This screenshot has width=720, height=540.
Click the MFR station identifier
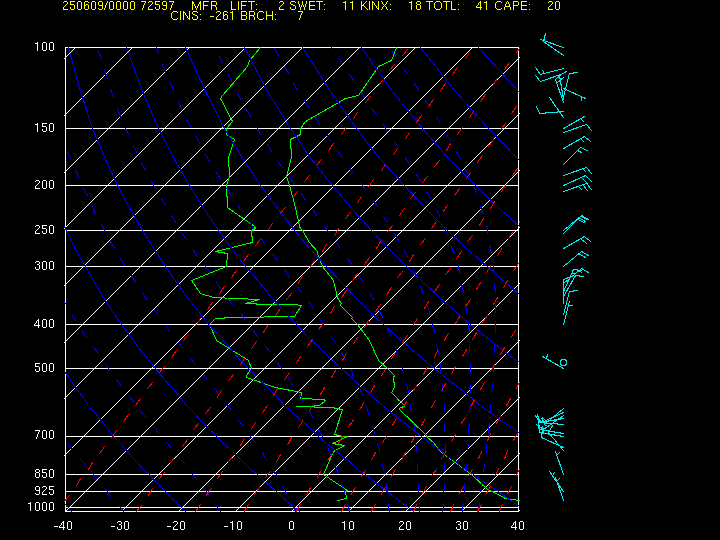pos(204,6)
